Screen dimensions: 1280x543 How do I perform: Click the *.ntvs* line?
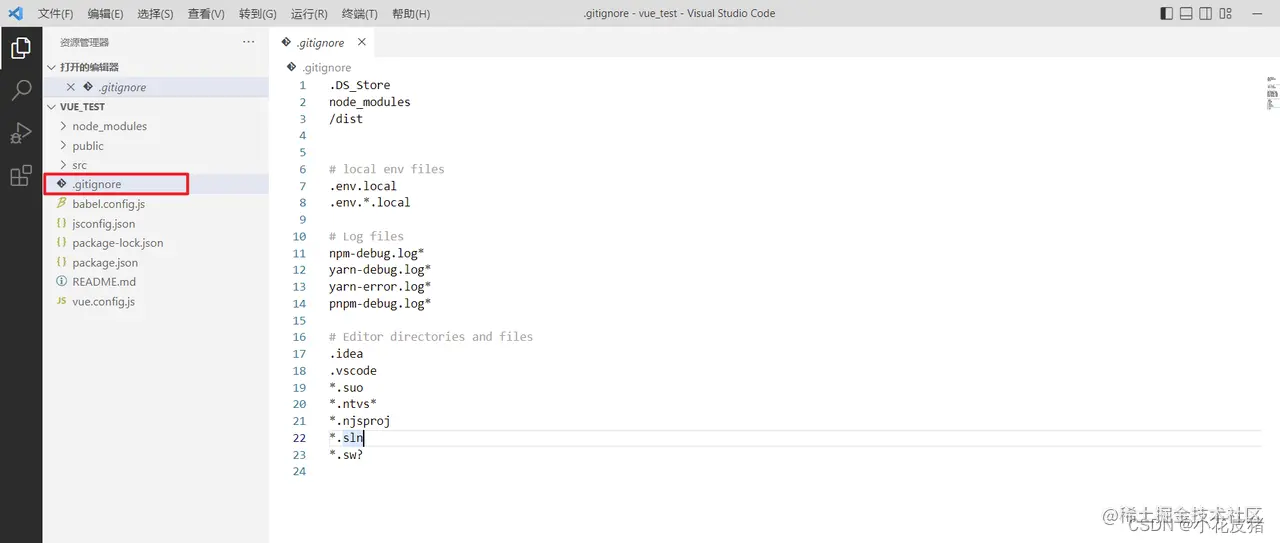pos(353,404)
